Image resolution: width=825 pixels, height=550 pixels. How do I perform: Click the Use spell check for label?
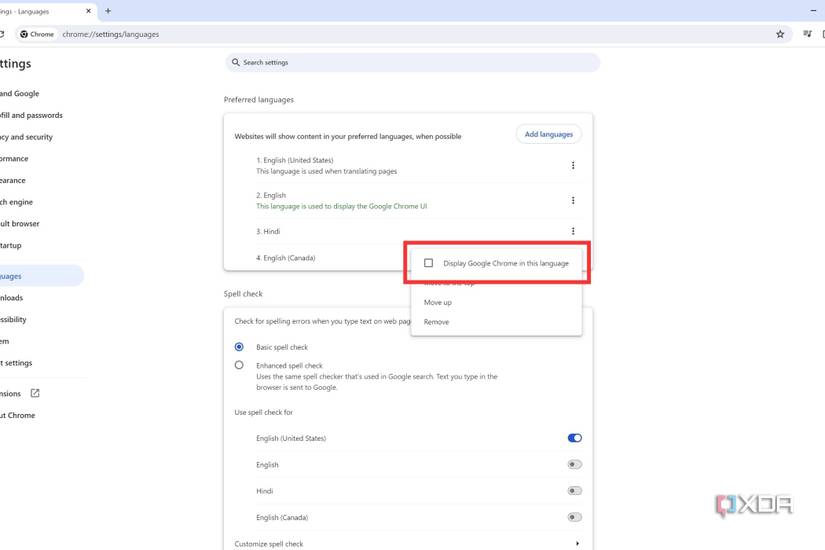point(264,412)
